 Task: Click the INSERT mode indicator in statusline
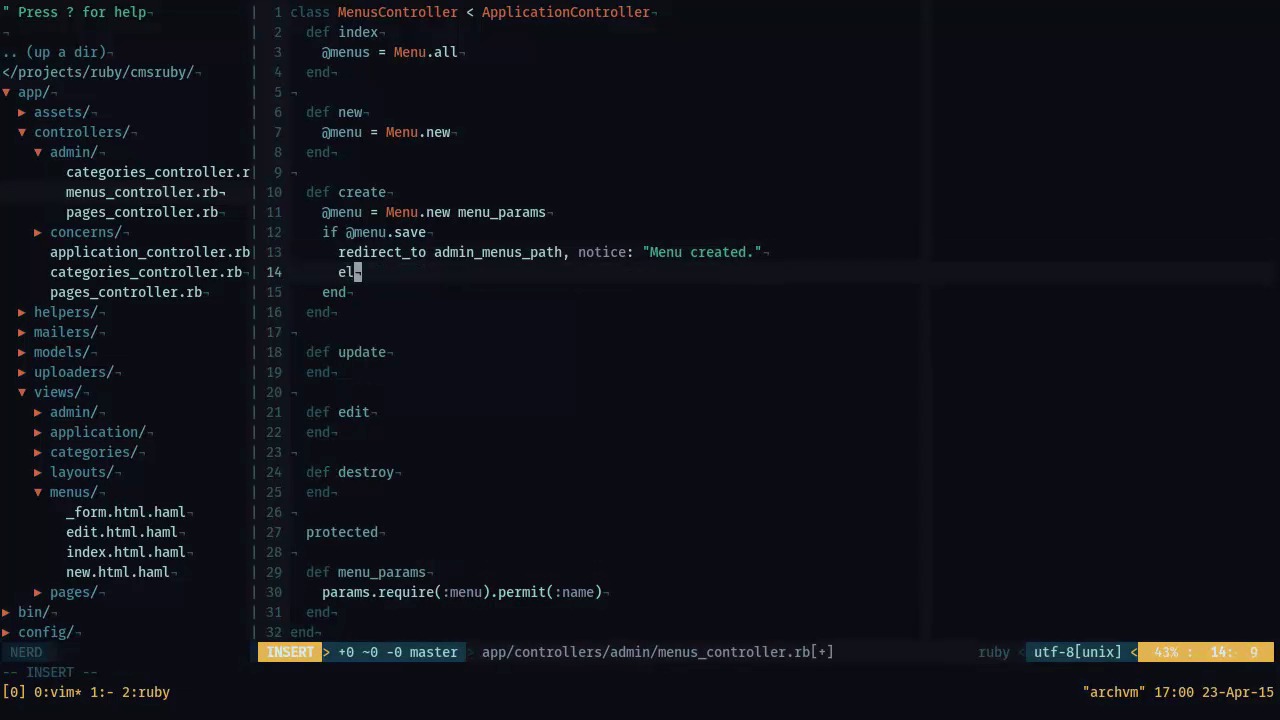(290, 652)
